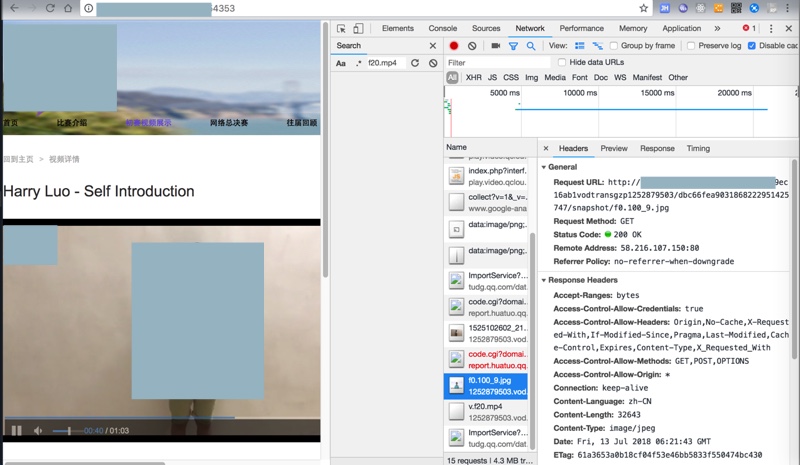Open the Response tab of the request
The width and height of the screenshot is (800, 465).
(657, 148)
